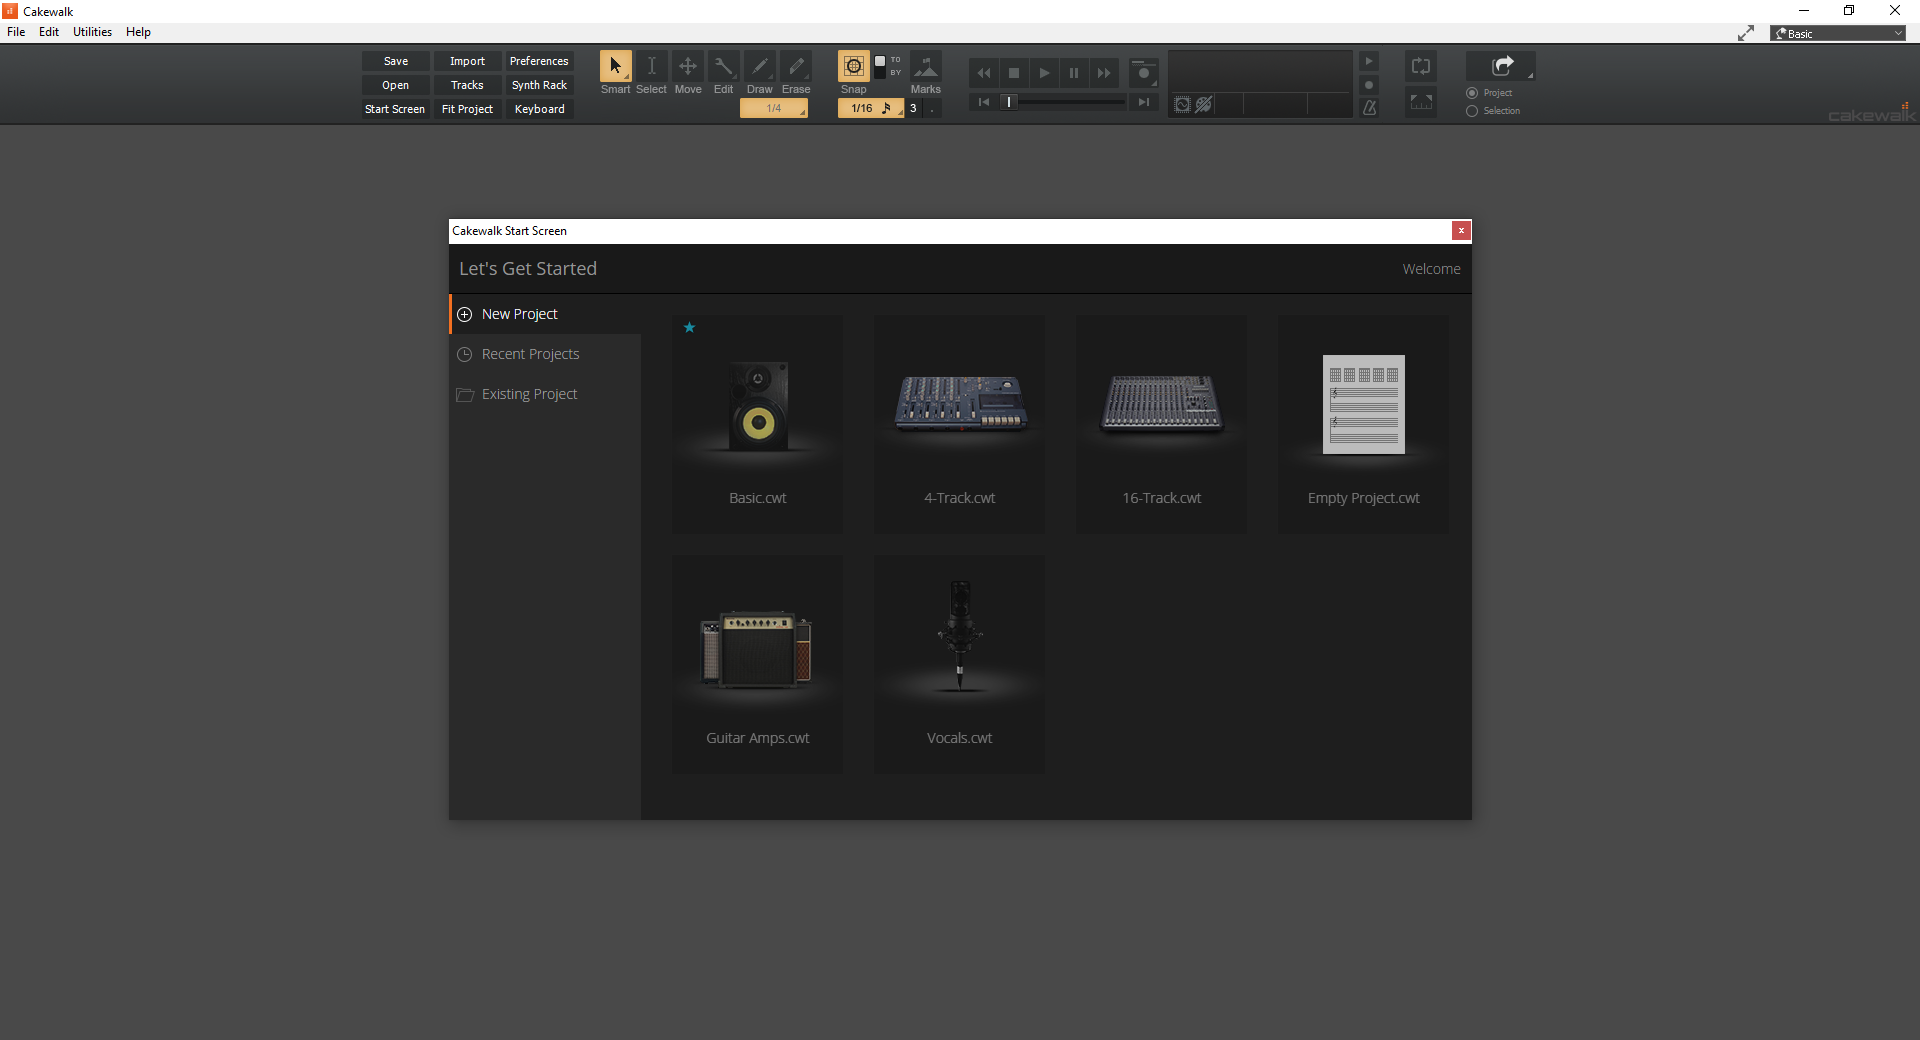Switch to Recent Projects tab
The width and height of the screenshot is (1920, 1040).
pos(545,354)
